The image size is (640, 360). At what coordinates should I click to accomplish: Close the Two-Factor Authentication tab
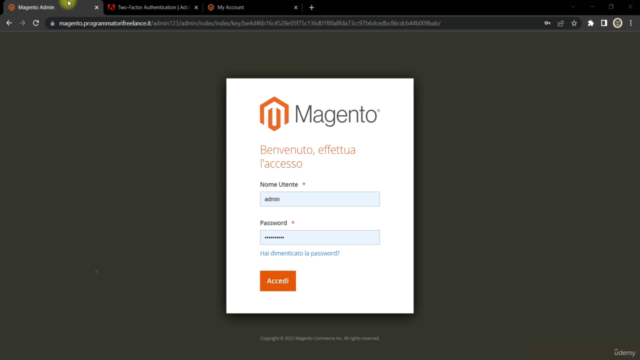click(196, 7)
